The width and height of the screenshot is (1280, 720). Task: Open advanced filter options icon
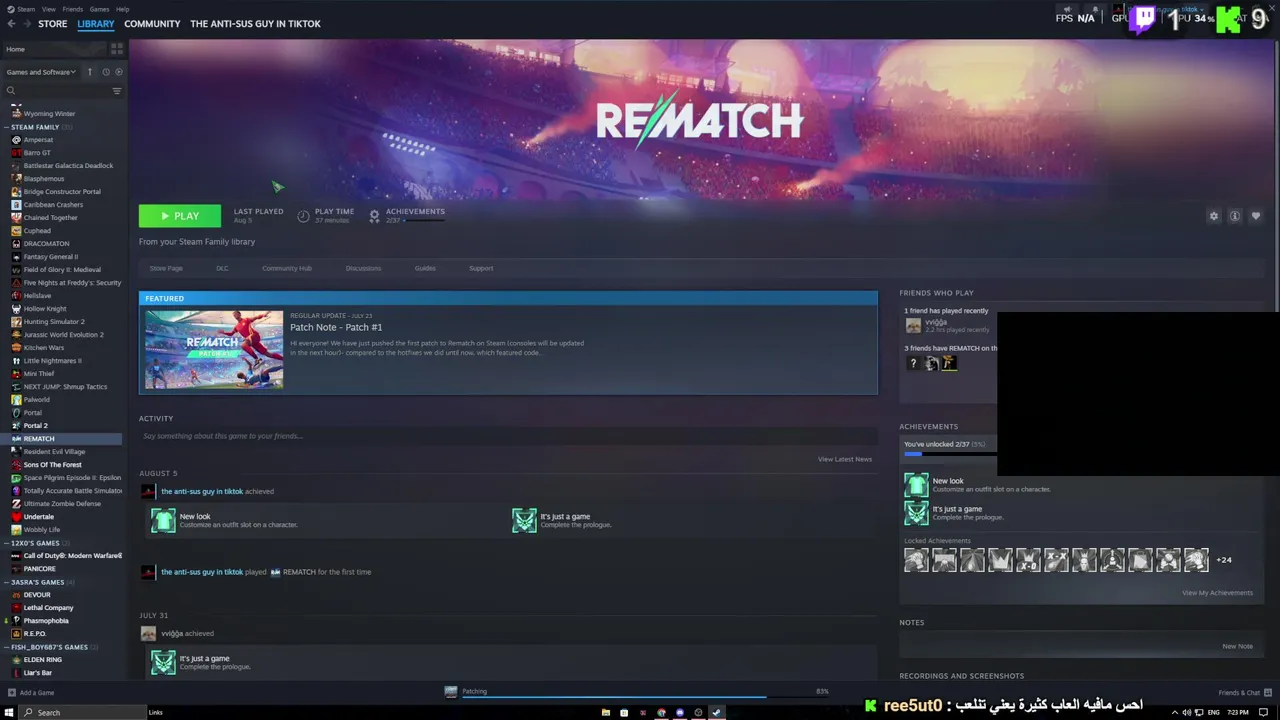(117, 91)
